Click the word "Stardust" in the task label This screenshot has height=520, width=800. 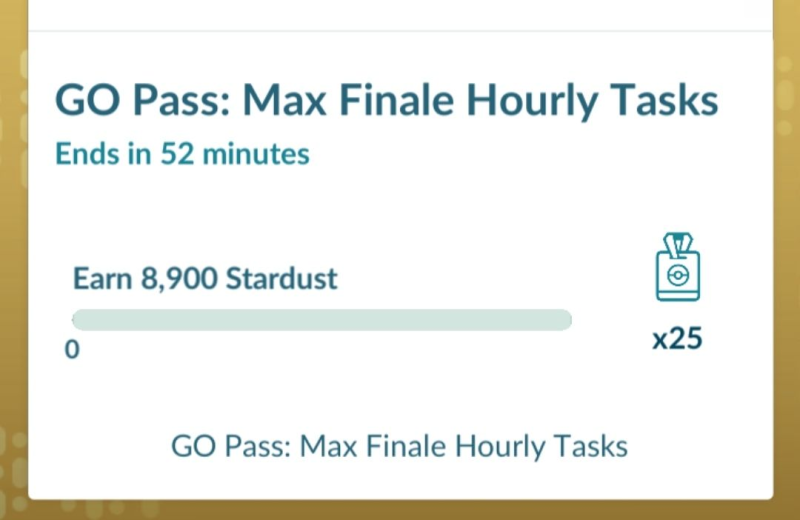[x=282, y=278]
